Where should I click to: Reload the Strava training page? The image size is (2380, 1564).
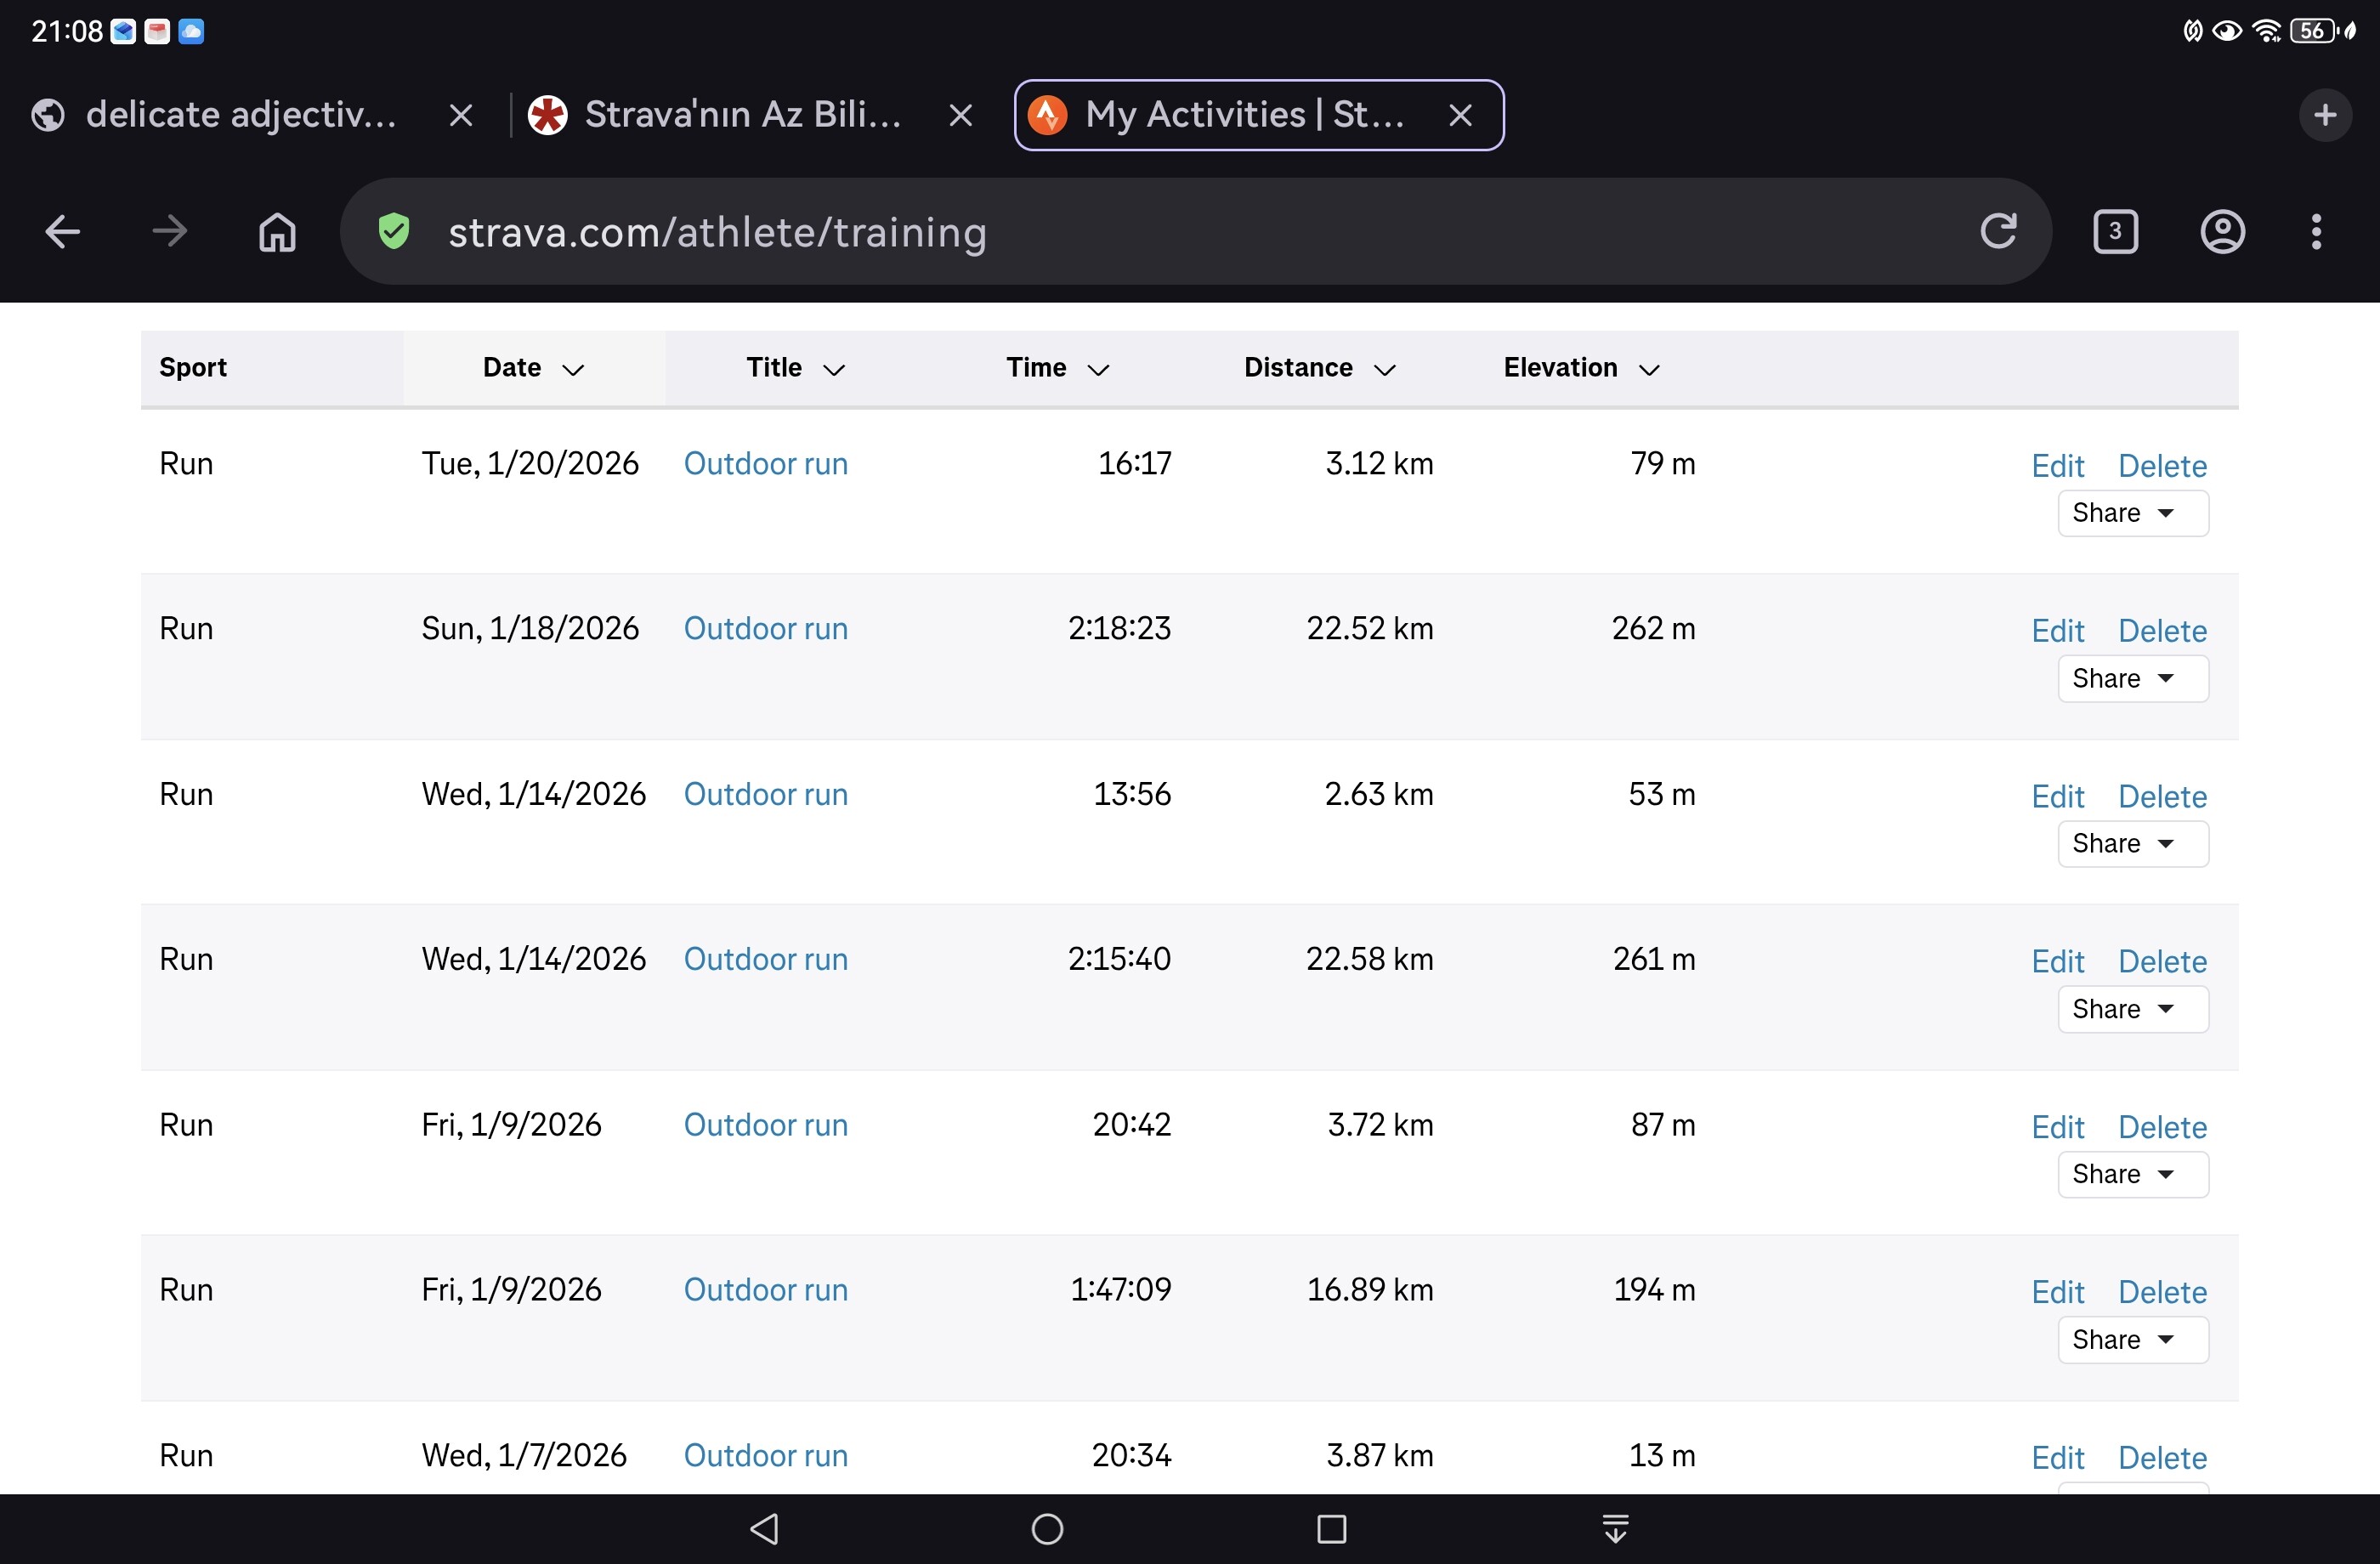point(1998,232)
